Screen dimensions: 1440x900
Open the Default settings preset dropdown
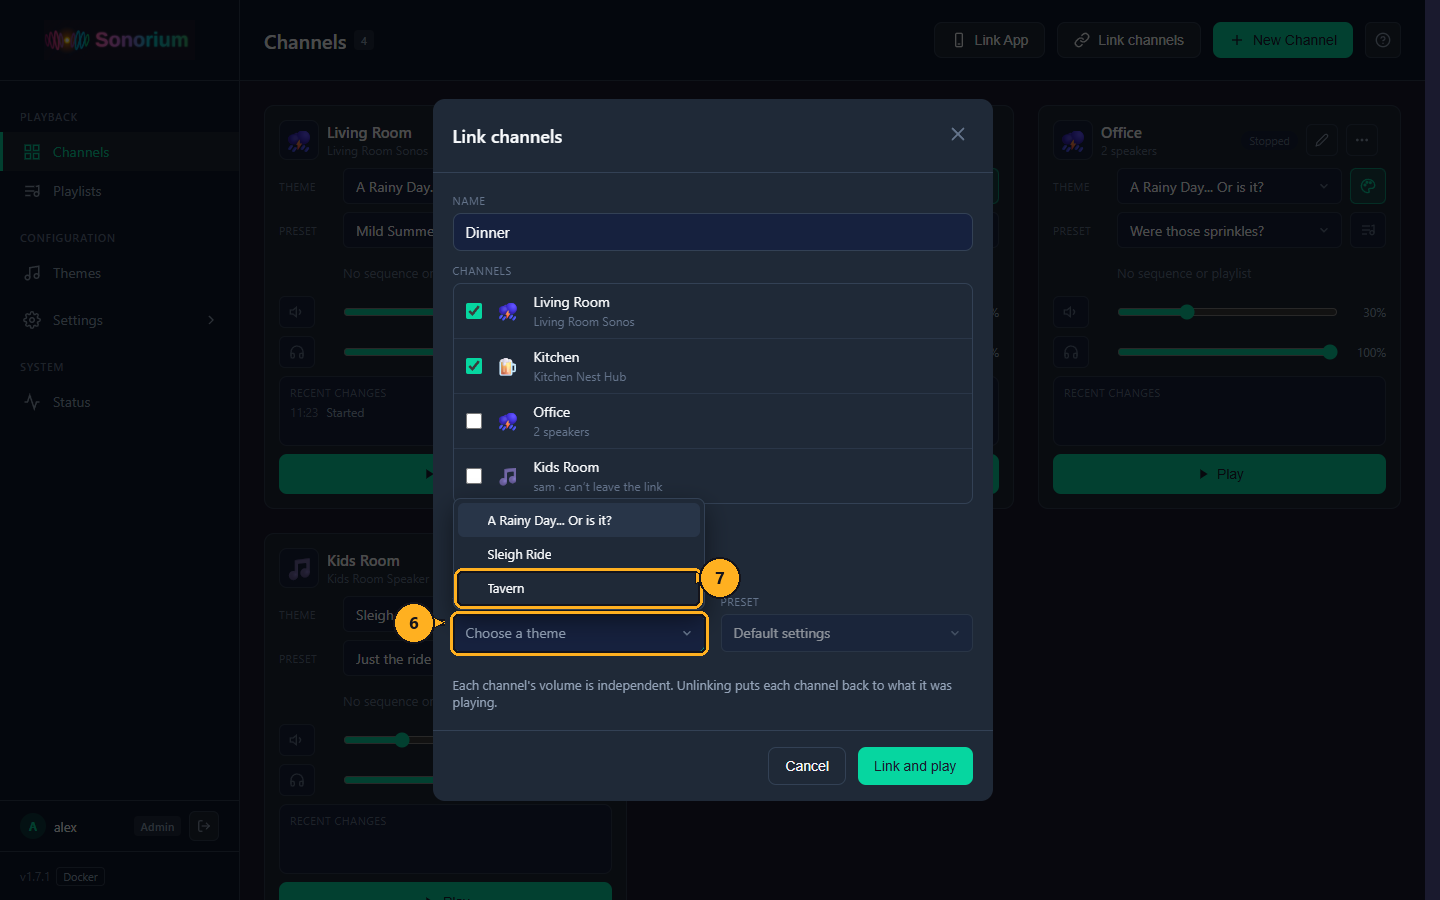[x=846, y=633]
